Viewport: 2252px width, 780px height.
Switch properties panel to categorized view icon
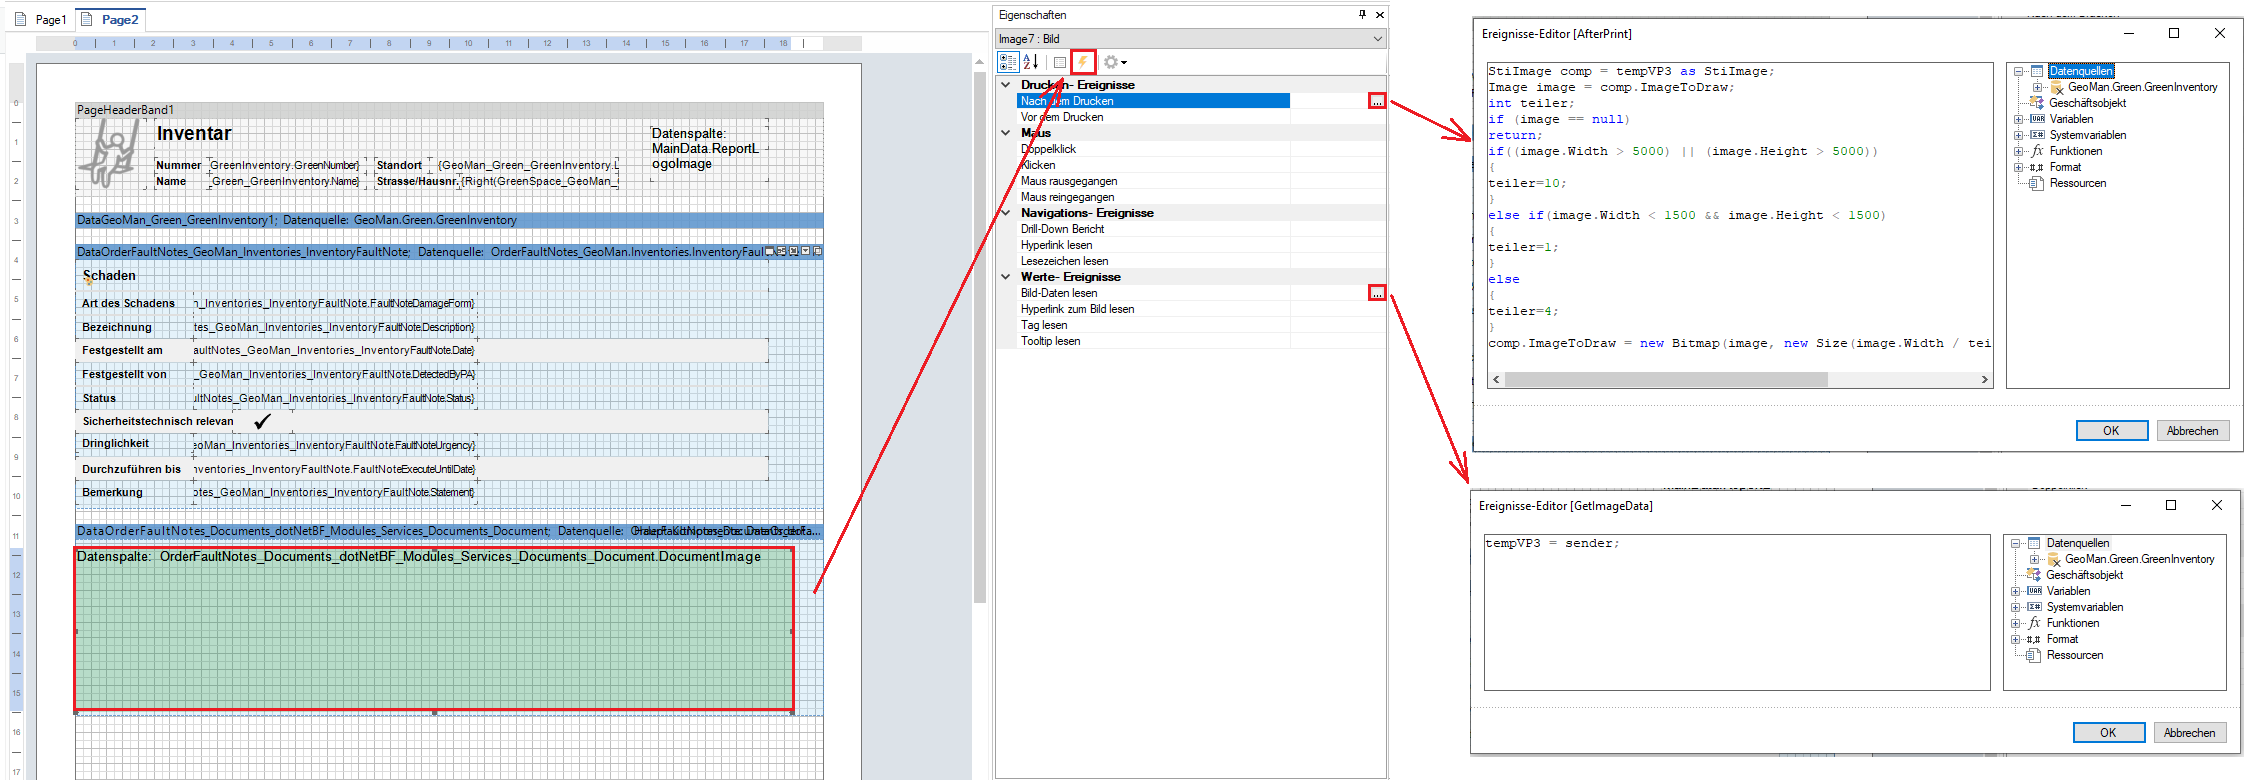(1008, 62)
